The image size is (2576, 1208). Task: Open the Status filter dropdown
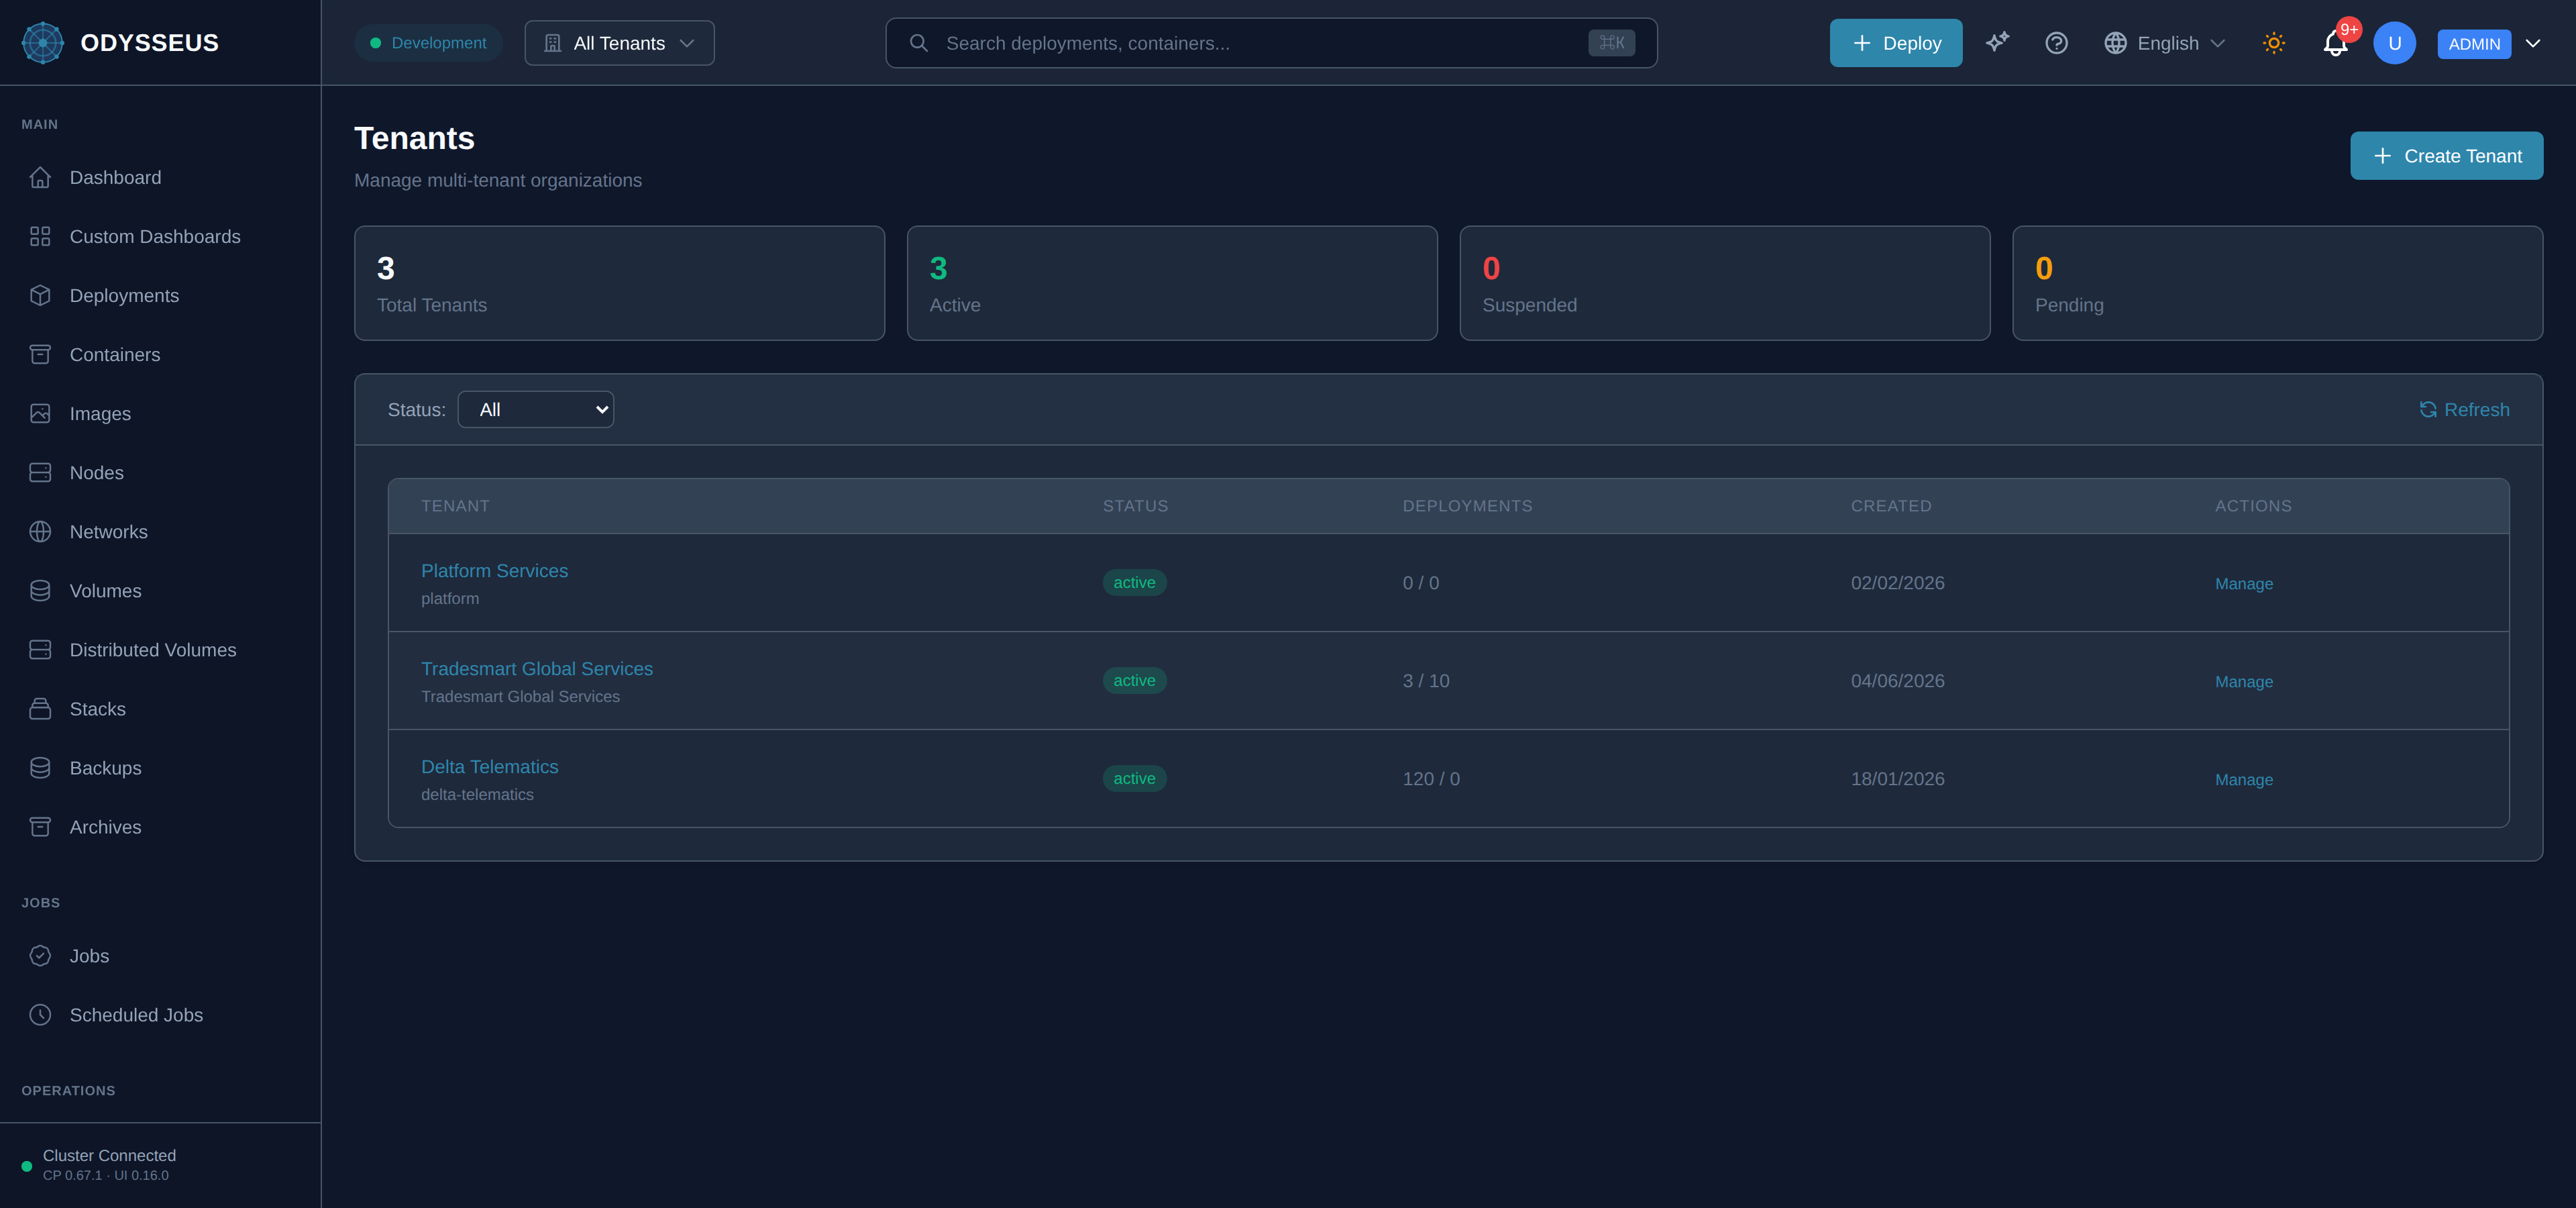[x=536, y=409]
